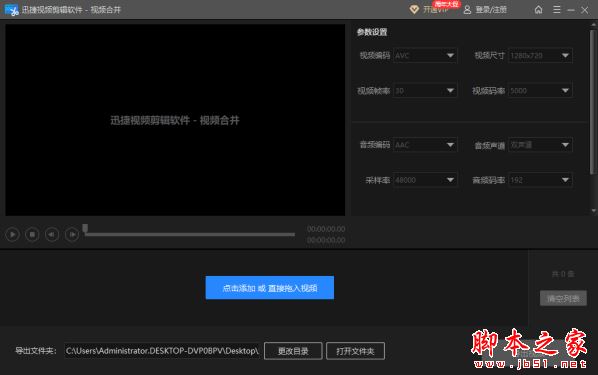The height and width of the screenshot is (375, 598).
Task: Open the 音频码率 192 dropdown
Action: pos(540,180)
